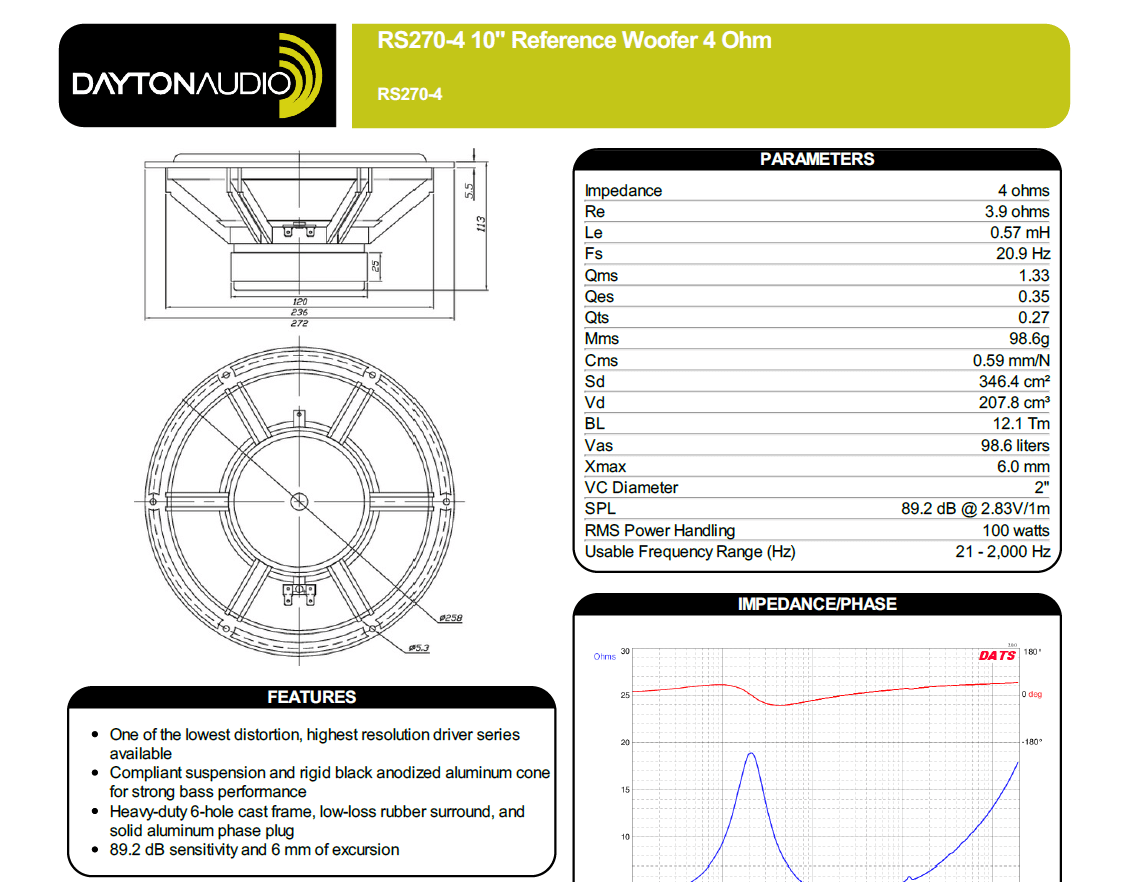Viewport: 1129px width, 882px height.
Task: Click the 'VC Diameter' label
Action: tap(631, 487)
